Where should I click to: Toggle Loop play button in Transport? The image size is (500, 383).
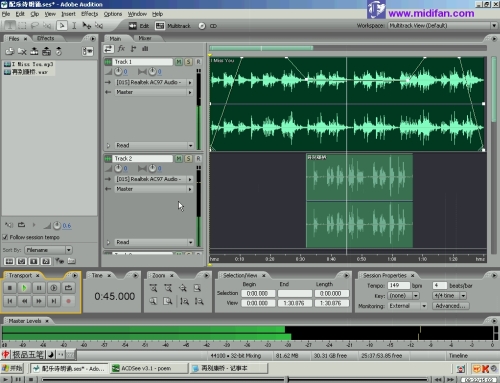coord(68,288)
